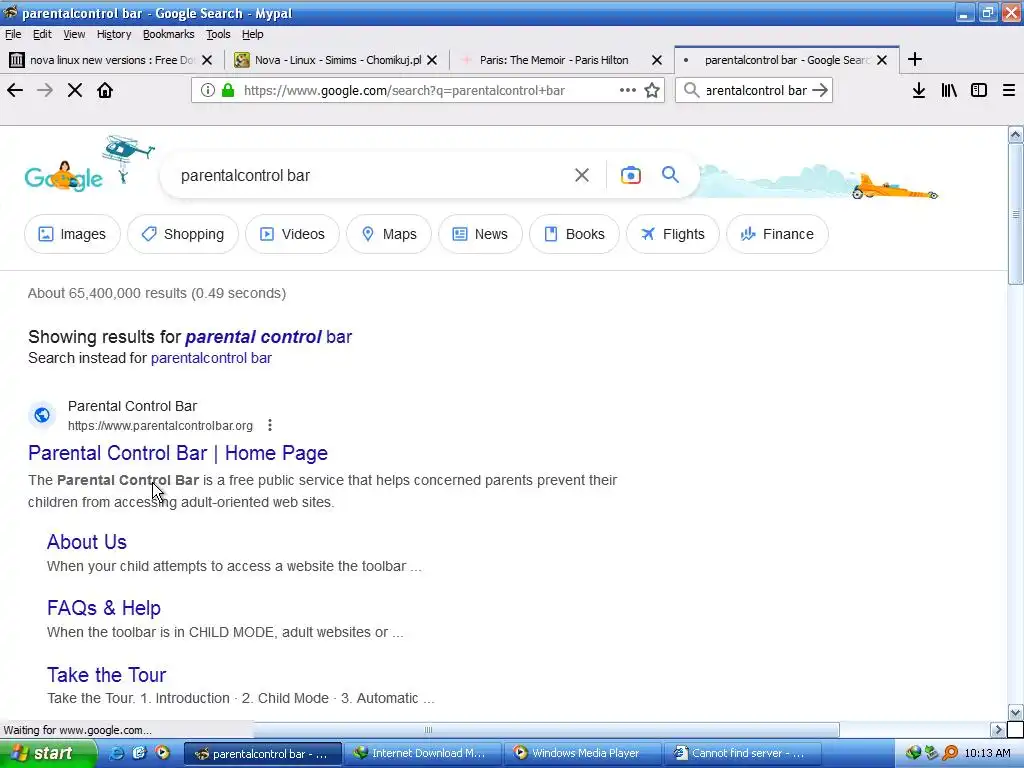Image resolution: width=1024 pixels, height=768 pixels.
Task: Click the Google search text box
Action: coord(369,175)
